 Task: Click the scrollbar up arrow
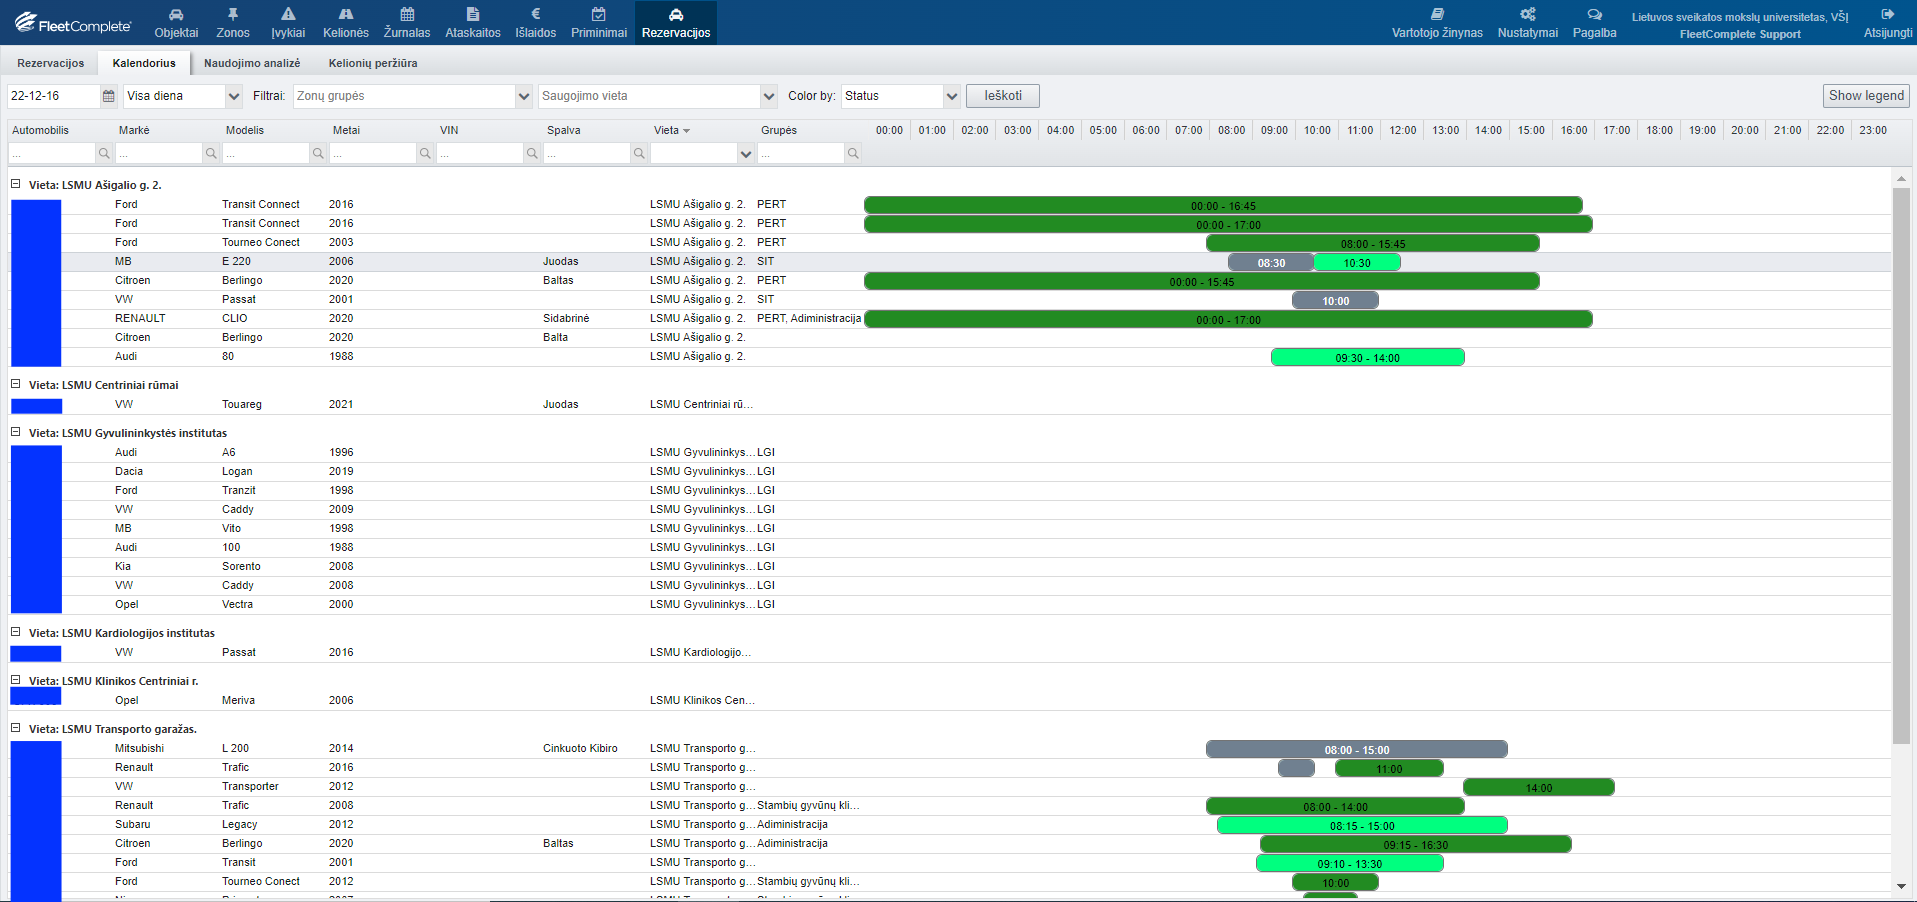pos(1901,178)
